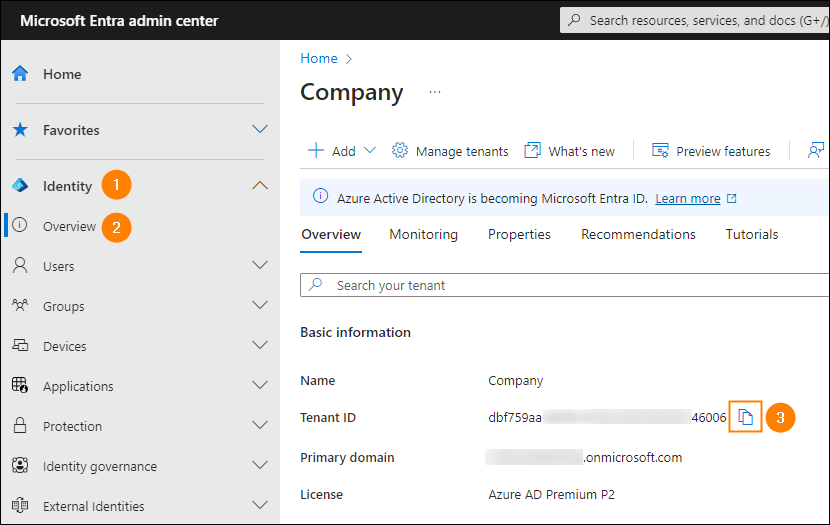Switch to the Tutorials tab
This screenshot has height=525, width=830.
tap(752, 234)
